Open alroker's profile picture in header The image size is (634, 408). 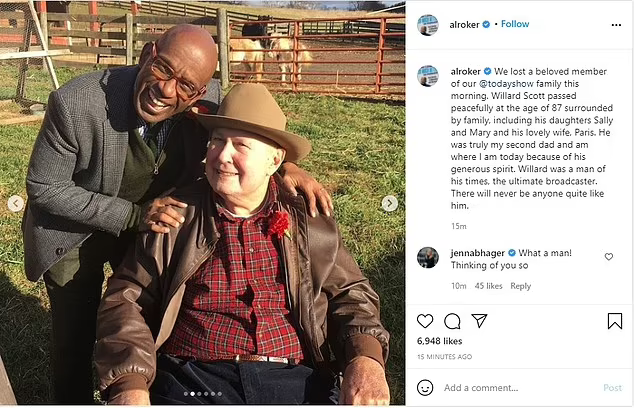tap(427, 23)
